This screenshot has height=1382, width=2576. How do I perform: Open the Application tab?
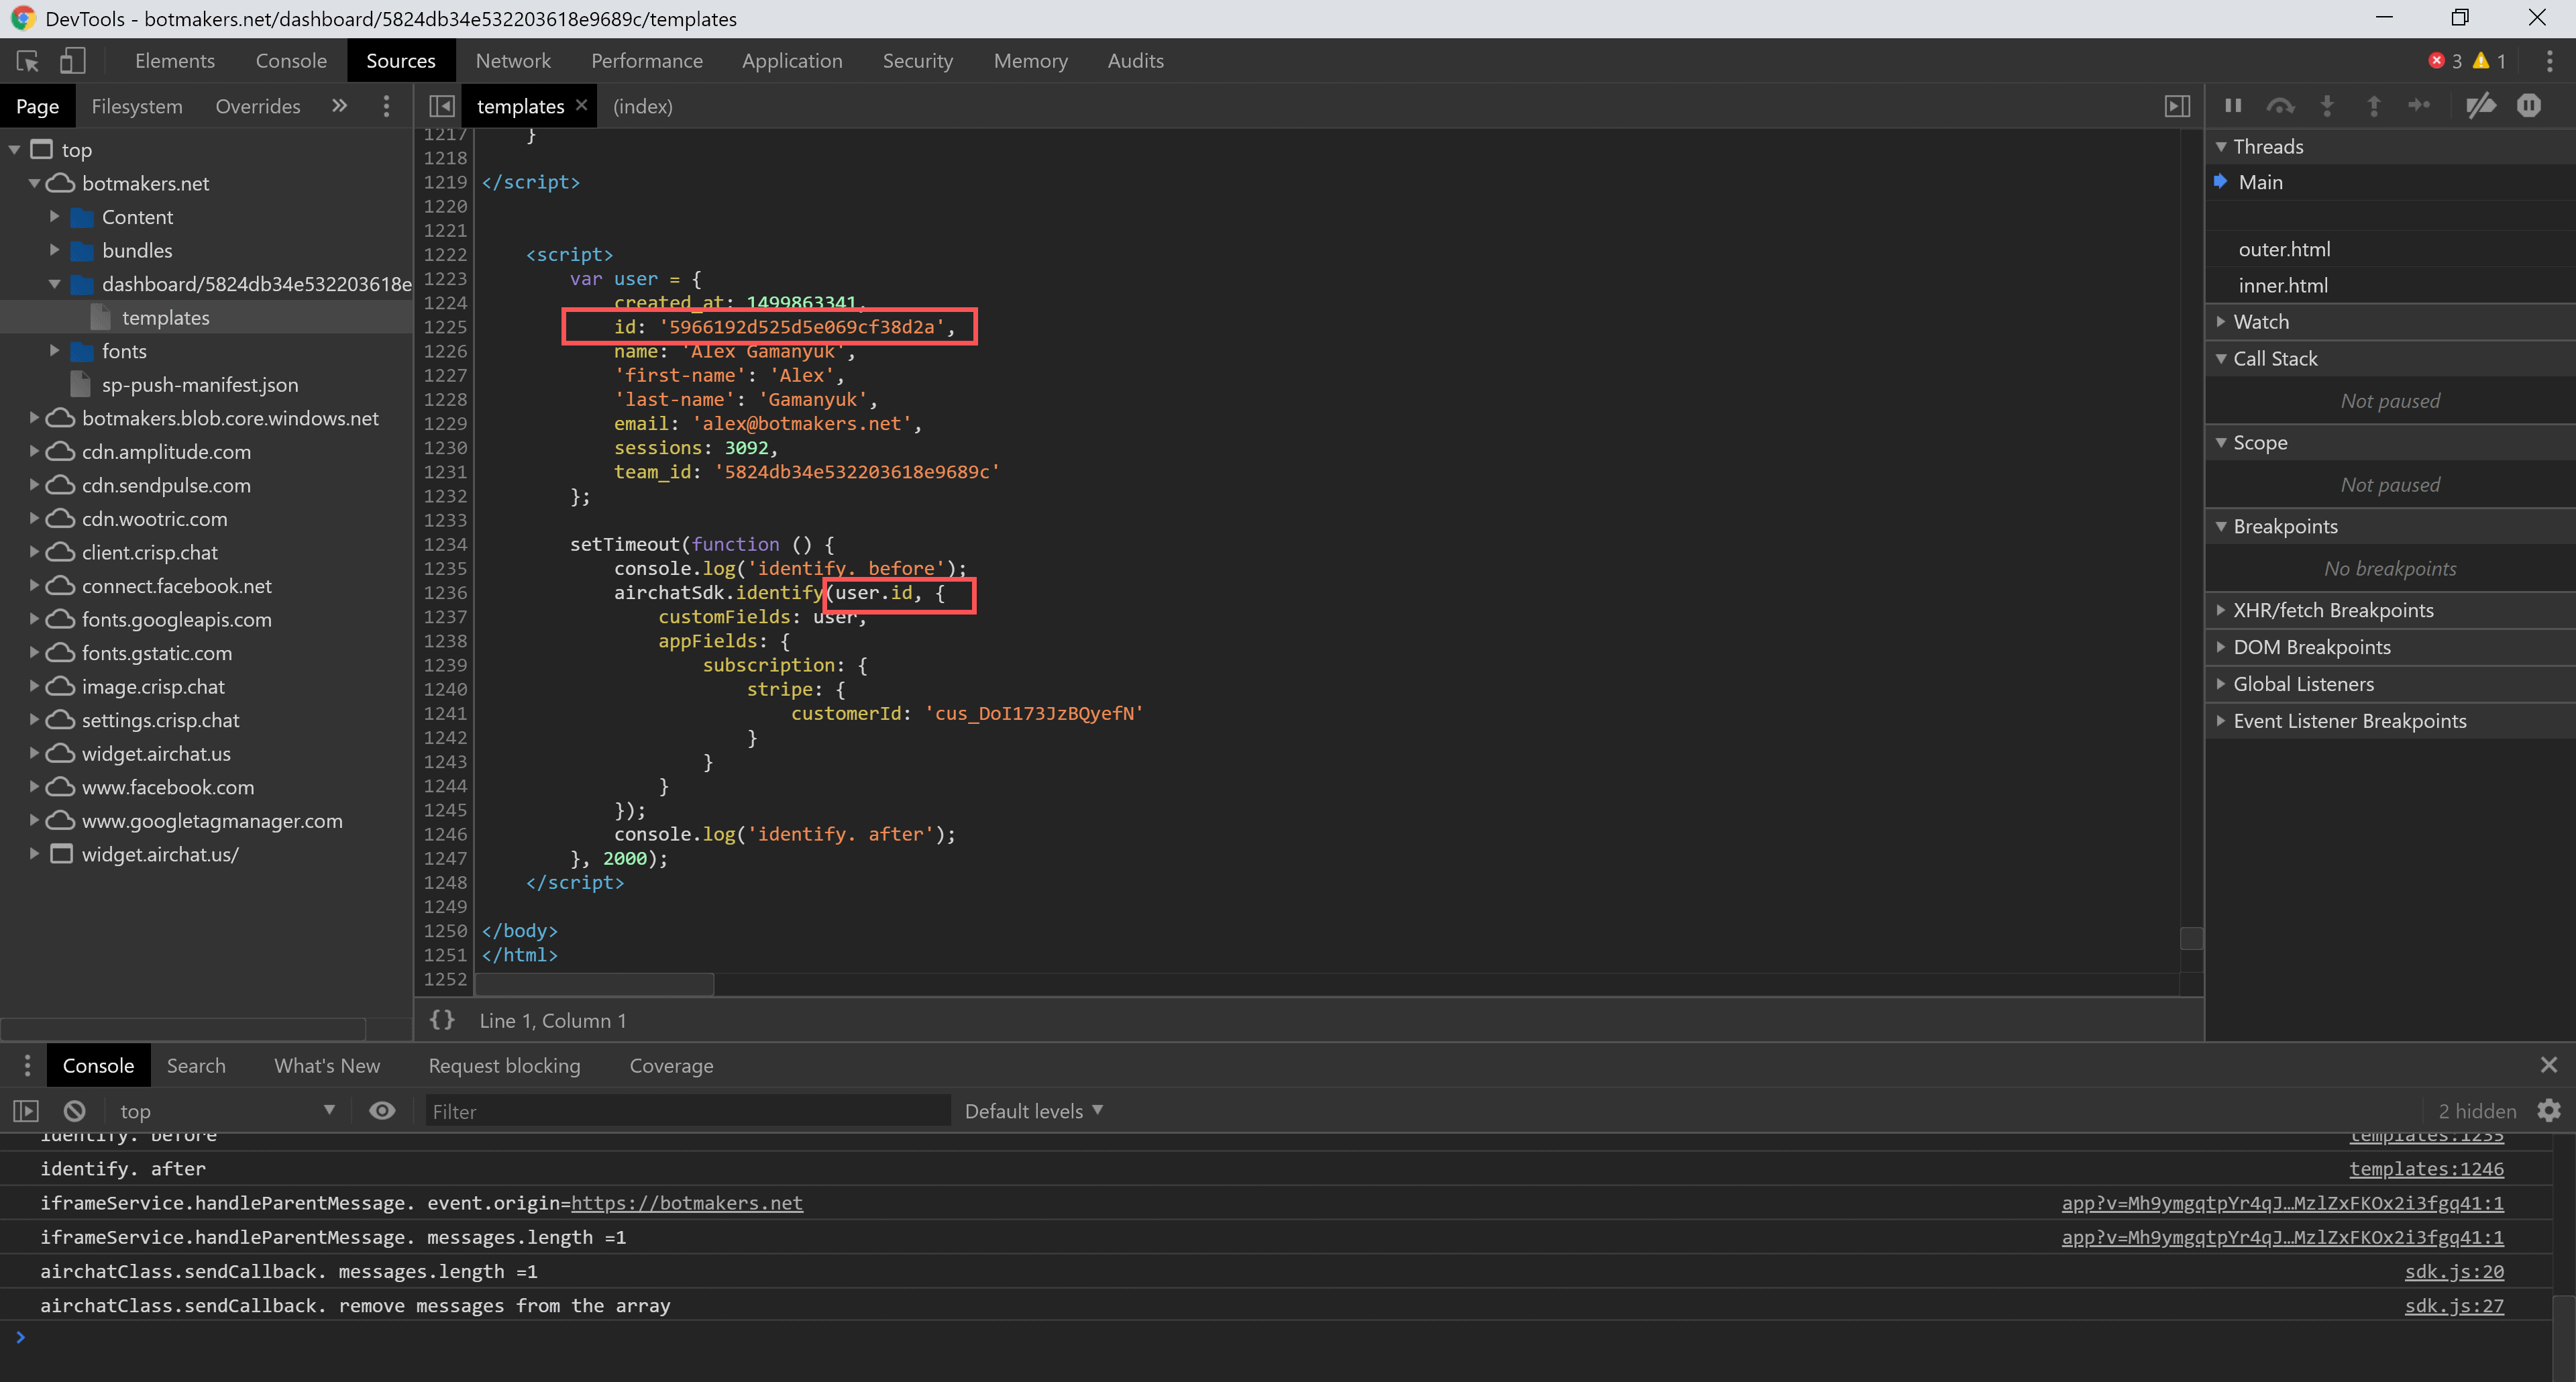(x=792, y=61)
